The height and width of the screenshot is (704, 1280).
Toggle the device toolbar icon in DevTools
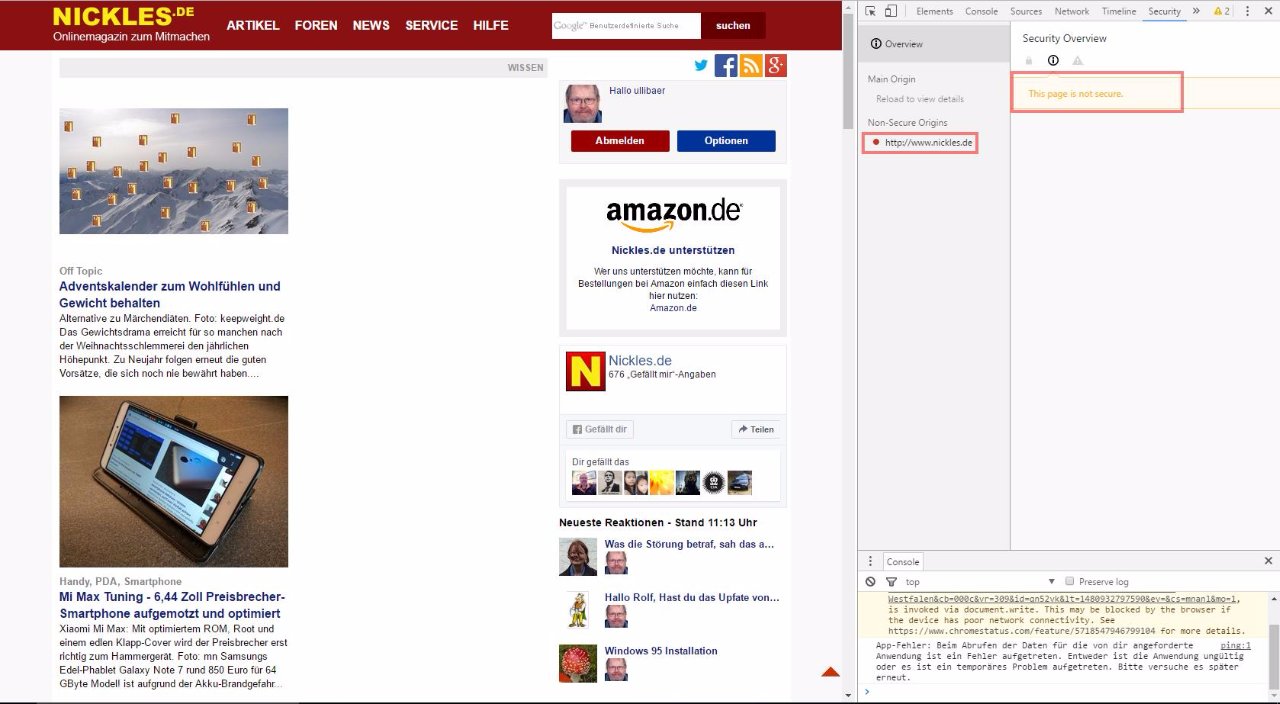pos(890,11)
